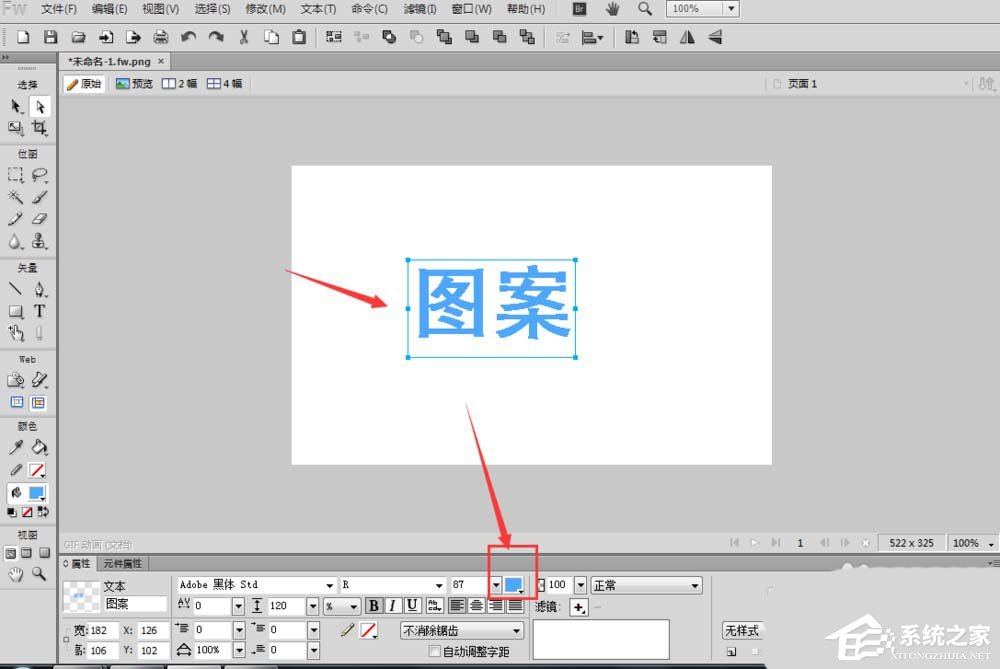Click the add filter plus button
This screenshot has width=1000, height=669.
pyautogui.click(x=577, y=607)
